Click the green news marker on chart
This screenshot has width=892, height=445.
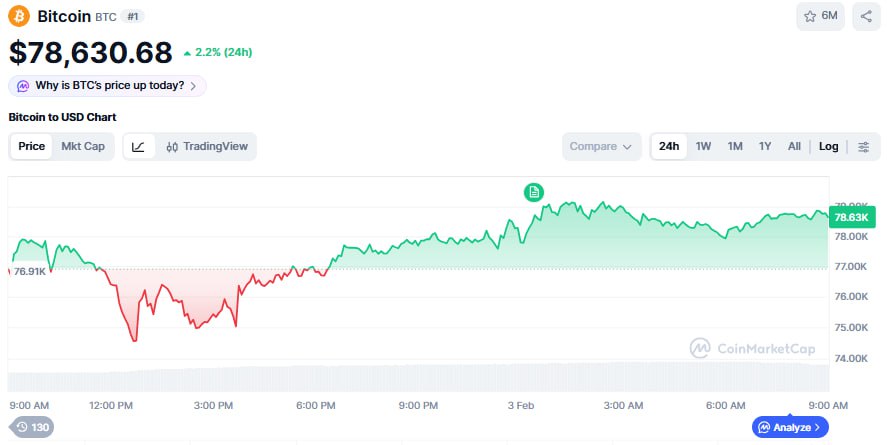tap(534, 191)
